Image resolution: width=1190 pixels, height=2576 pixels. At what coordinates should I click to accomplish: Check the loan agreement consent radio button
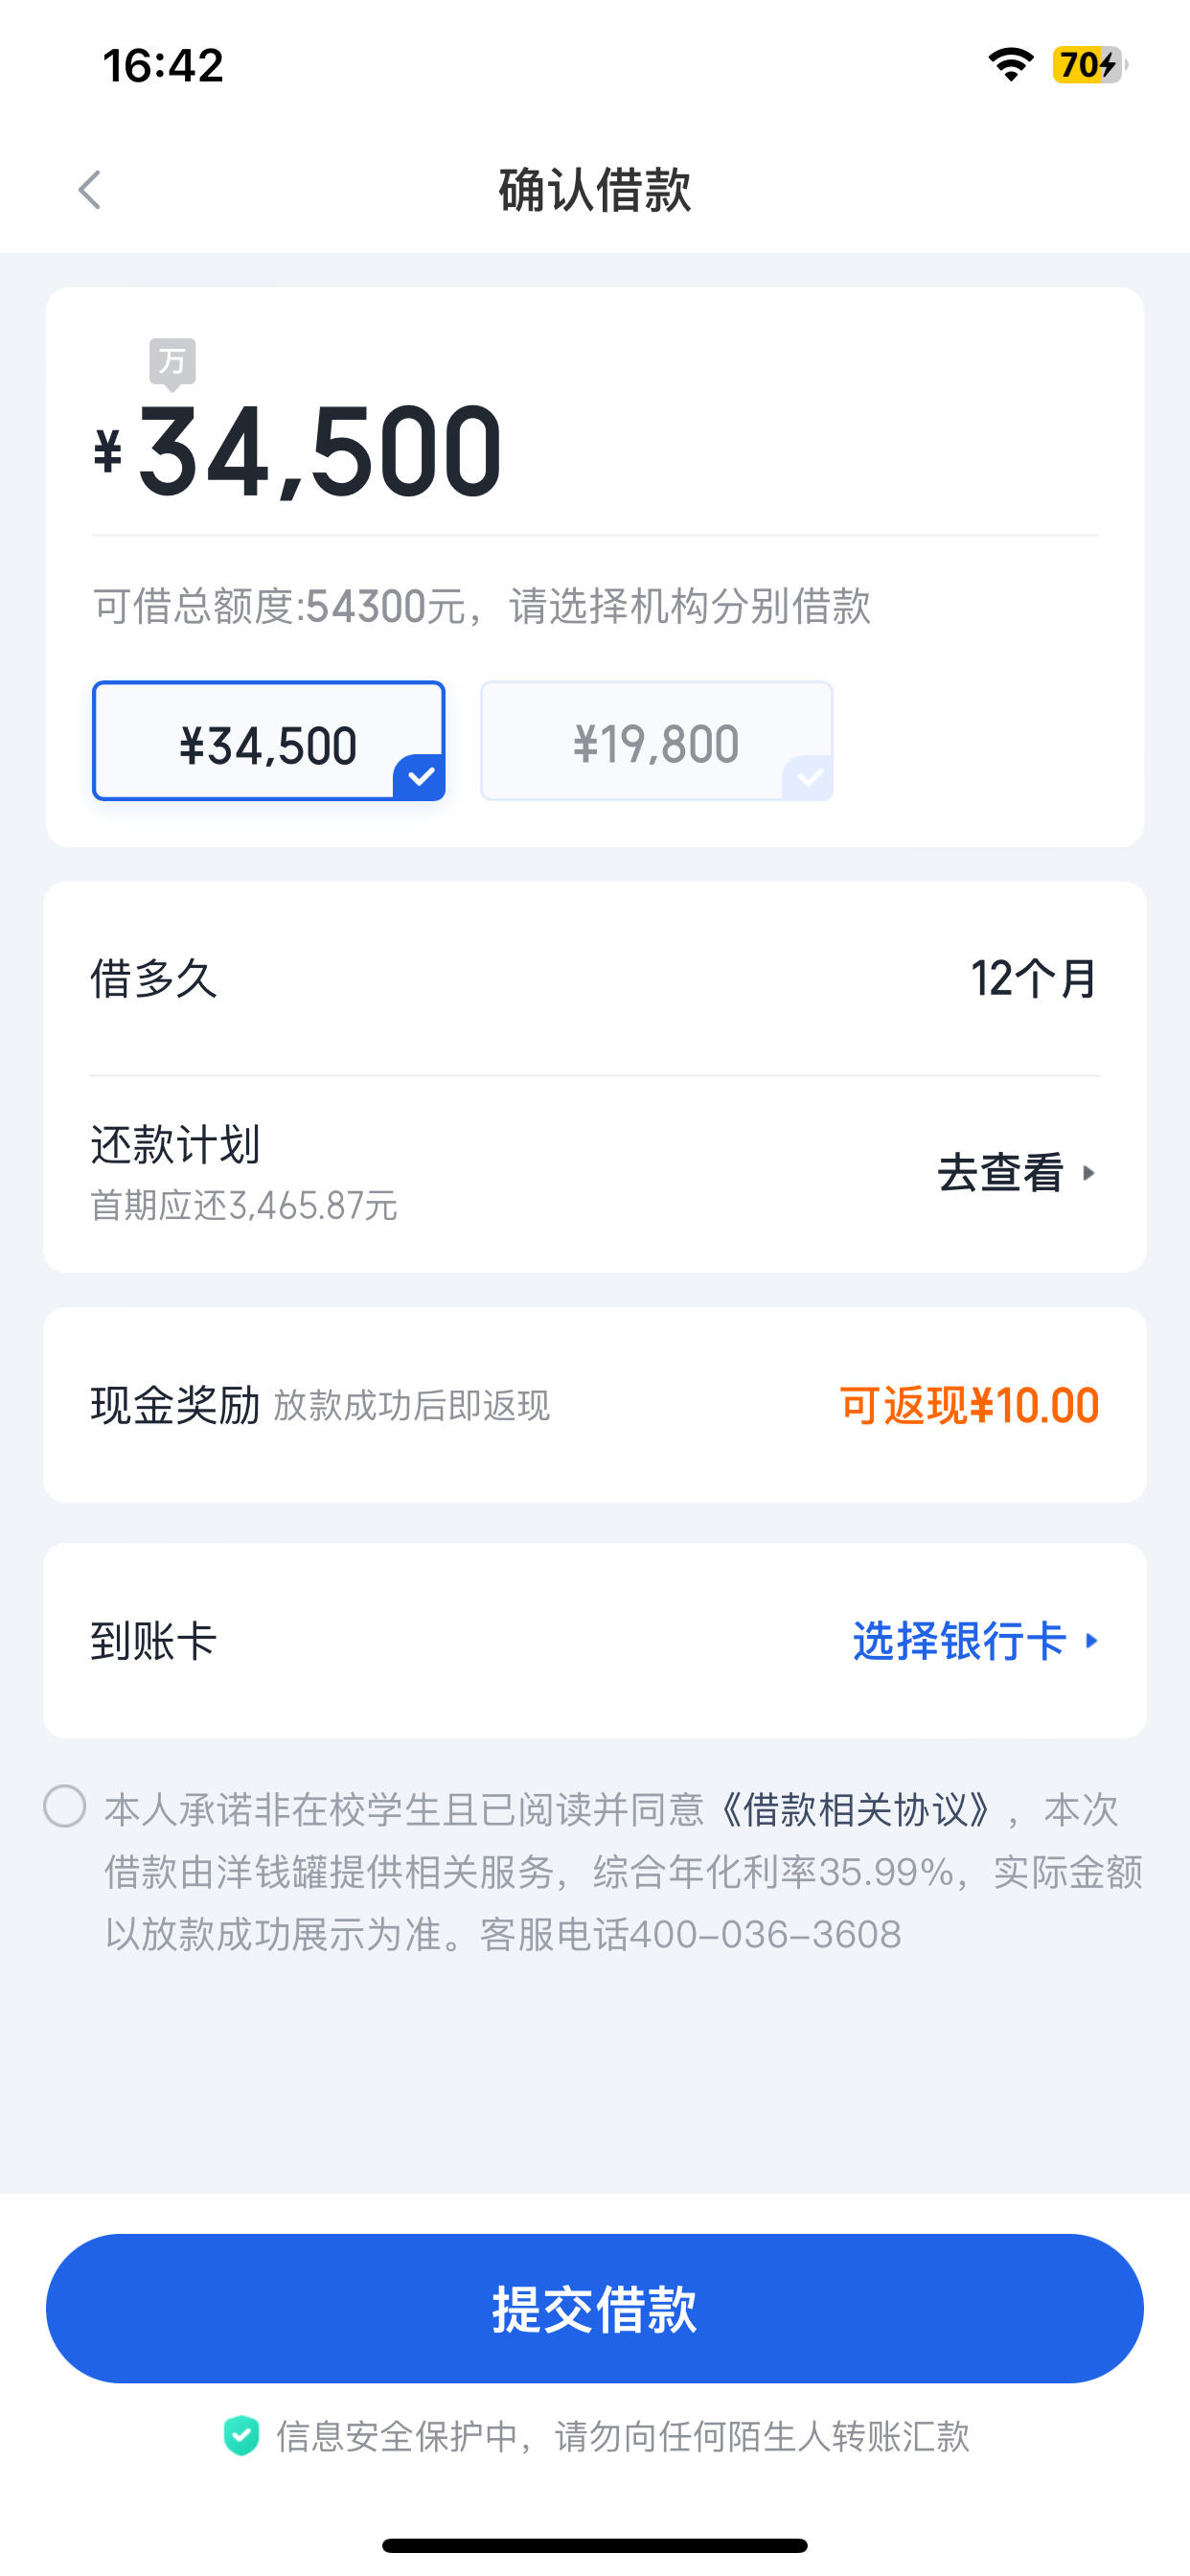click(x=65, y=1807)
